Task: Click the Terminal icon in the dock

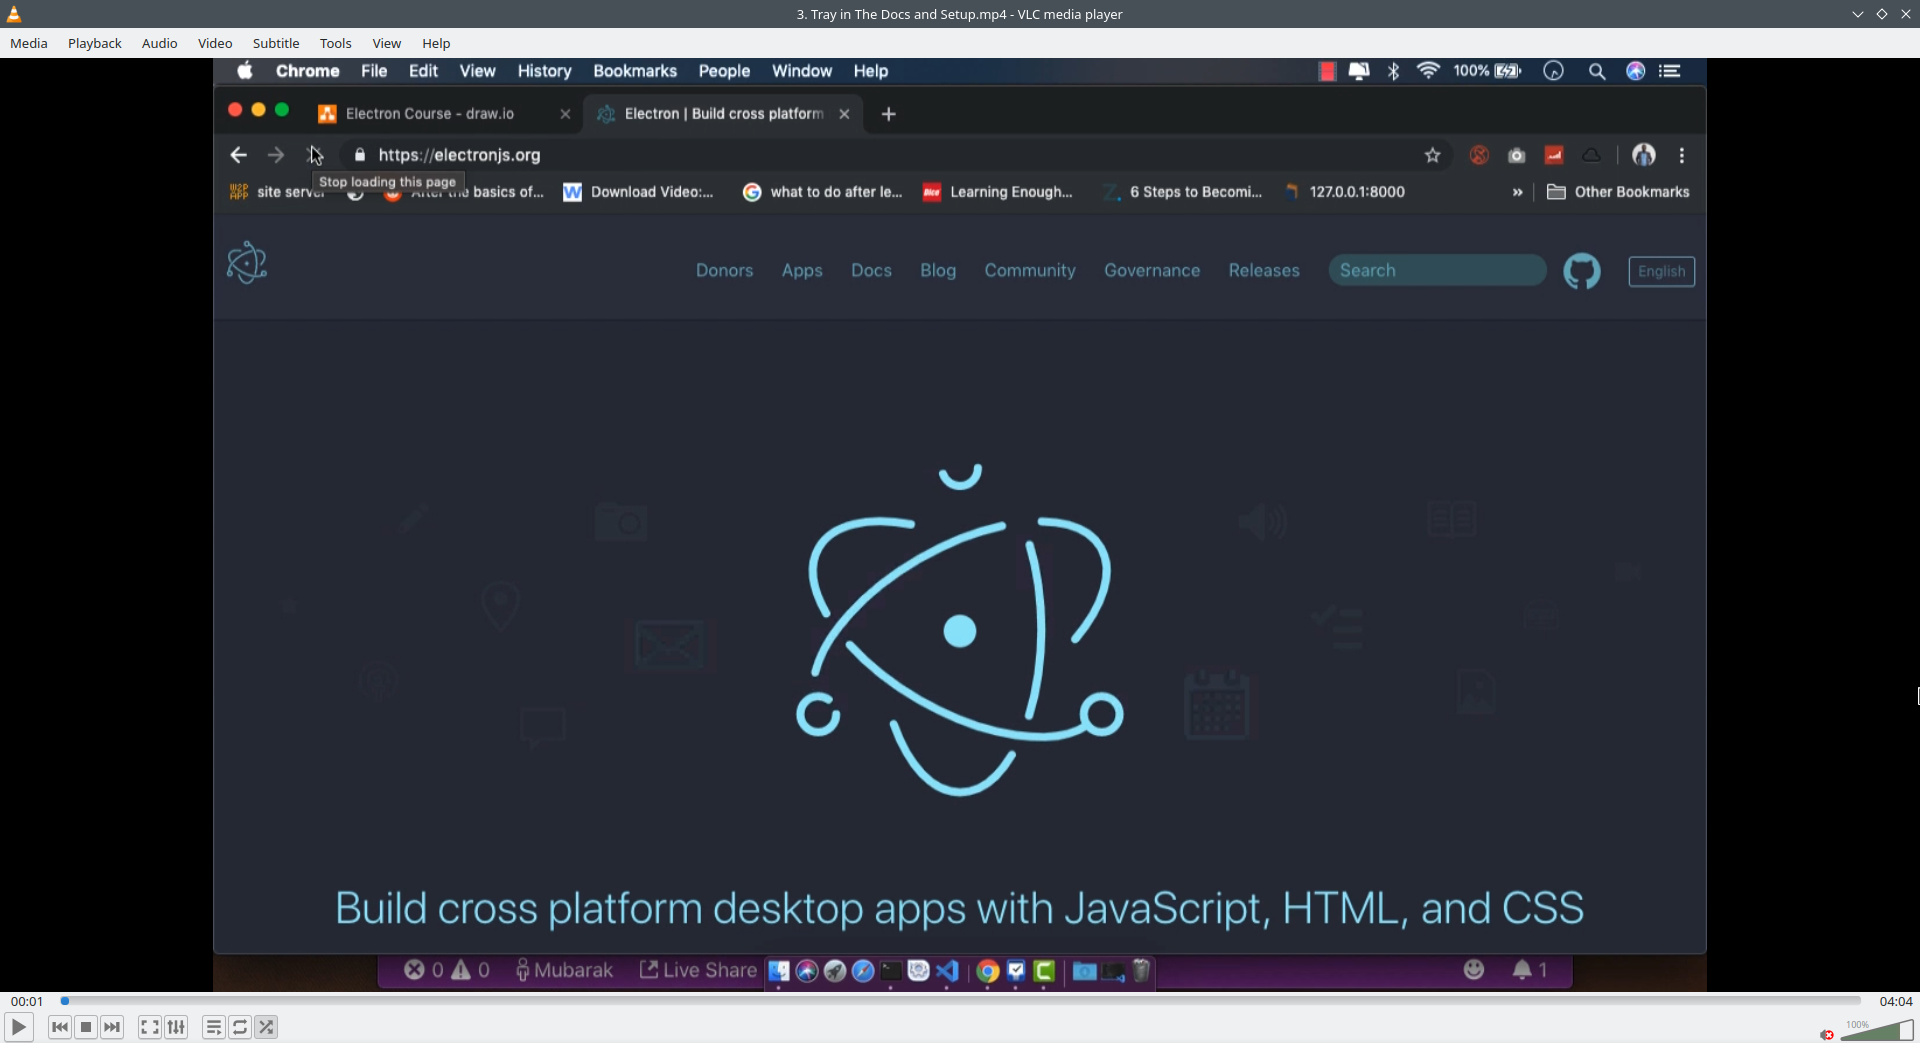Action: (891, 971)
